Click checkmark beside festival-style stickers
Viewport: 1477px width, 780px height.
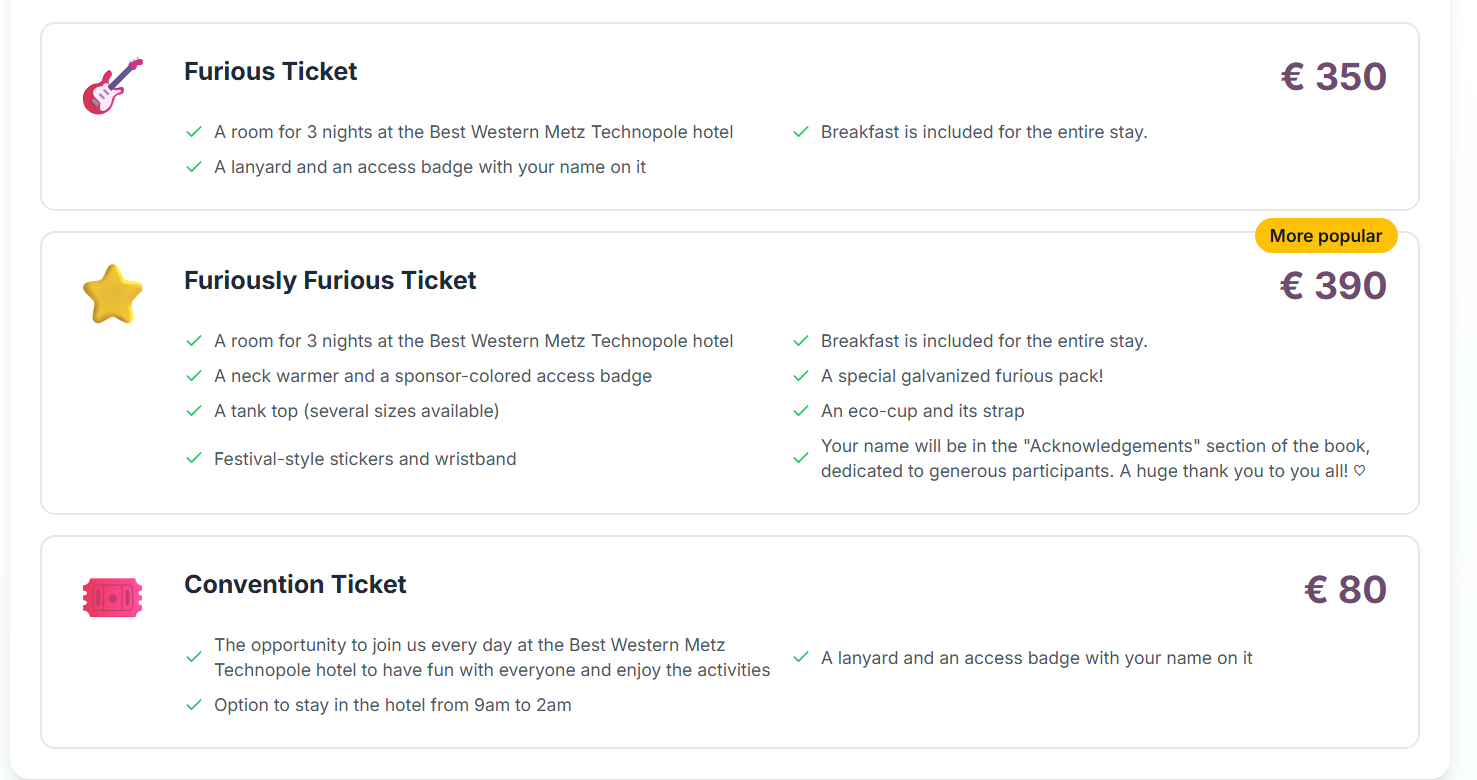tap(194, 459)
